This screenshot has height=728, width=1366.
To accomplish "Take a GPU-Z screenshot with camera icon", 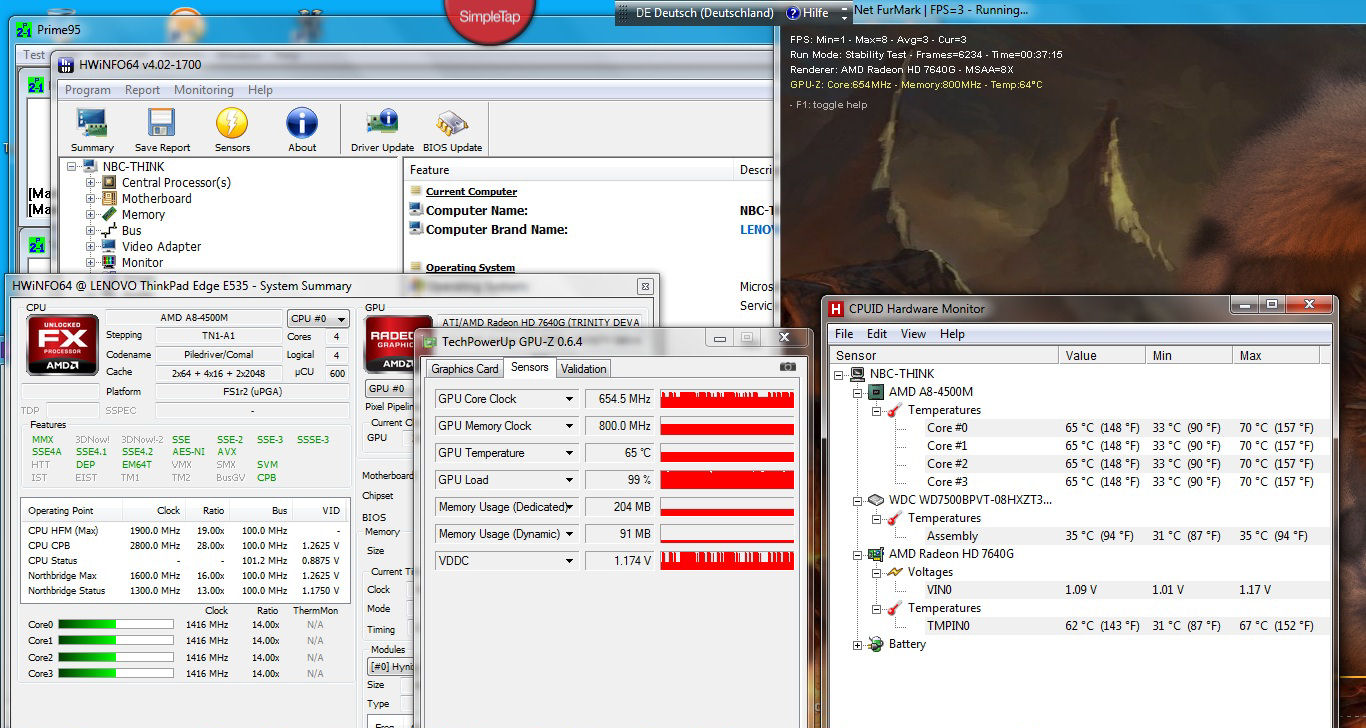I will coord(788,367).
